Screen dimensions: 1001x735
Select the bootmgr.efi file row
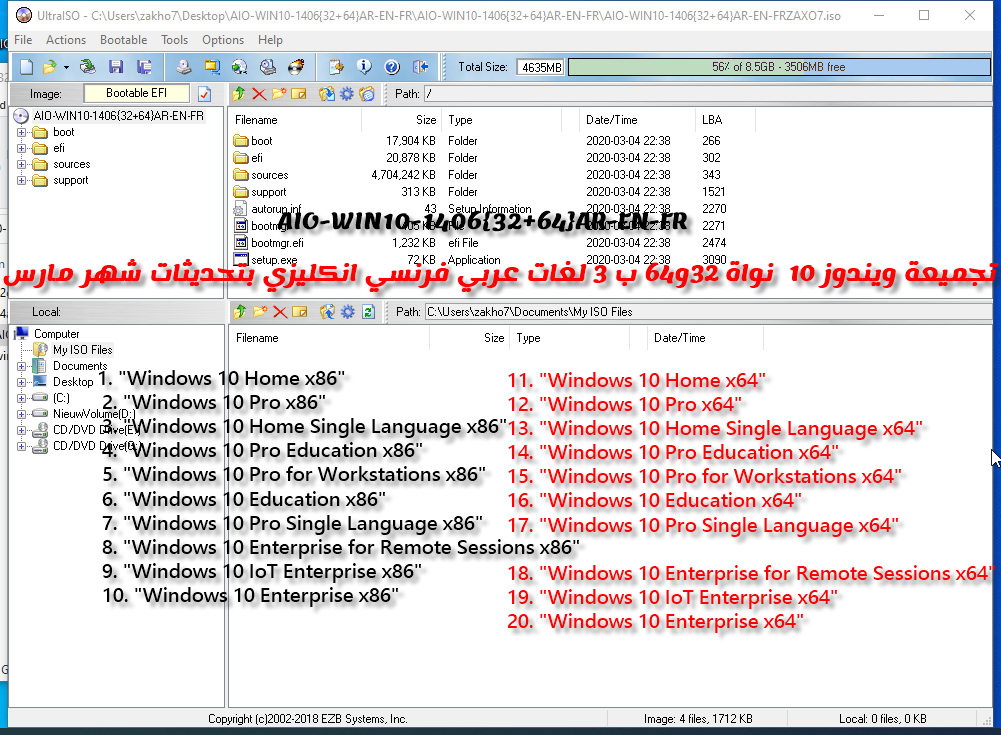click(480, 243)
